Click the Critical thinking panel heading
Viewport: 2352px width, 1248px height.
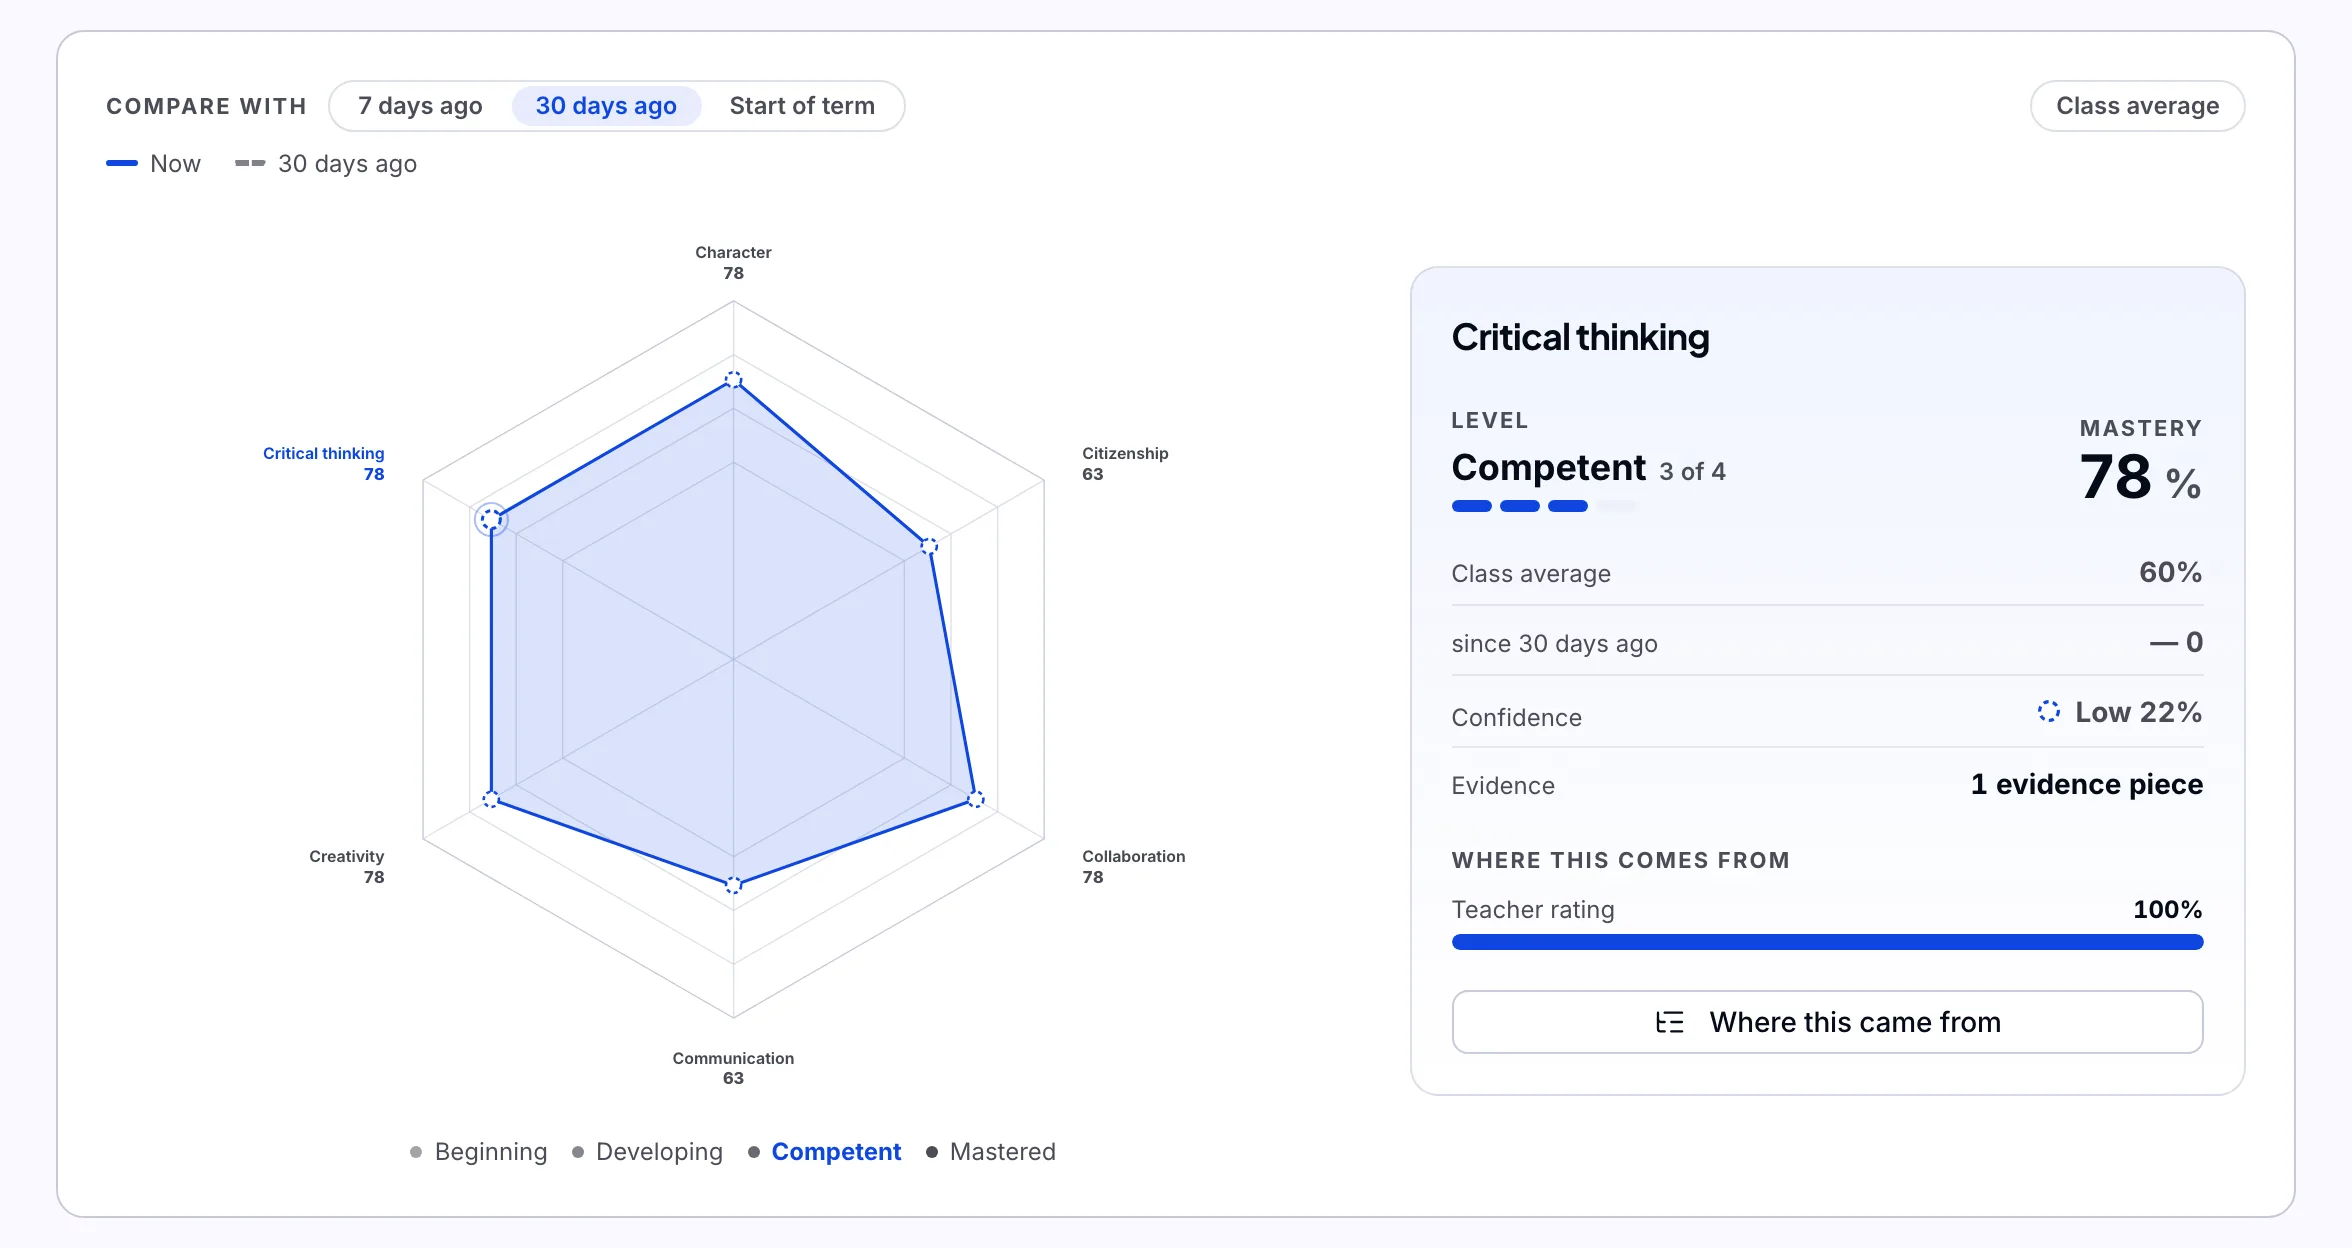(x=1580, y=338)
